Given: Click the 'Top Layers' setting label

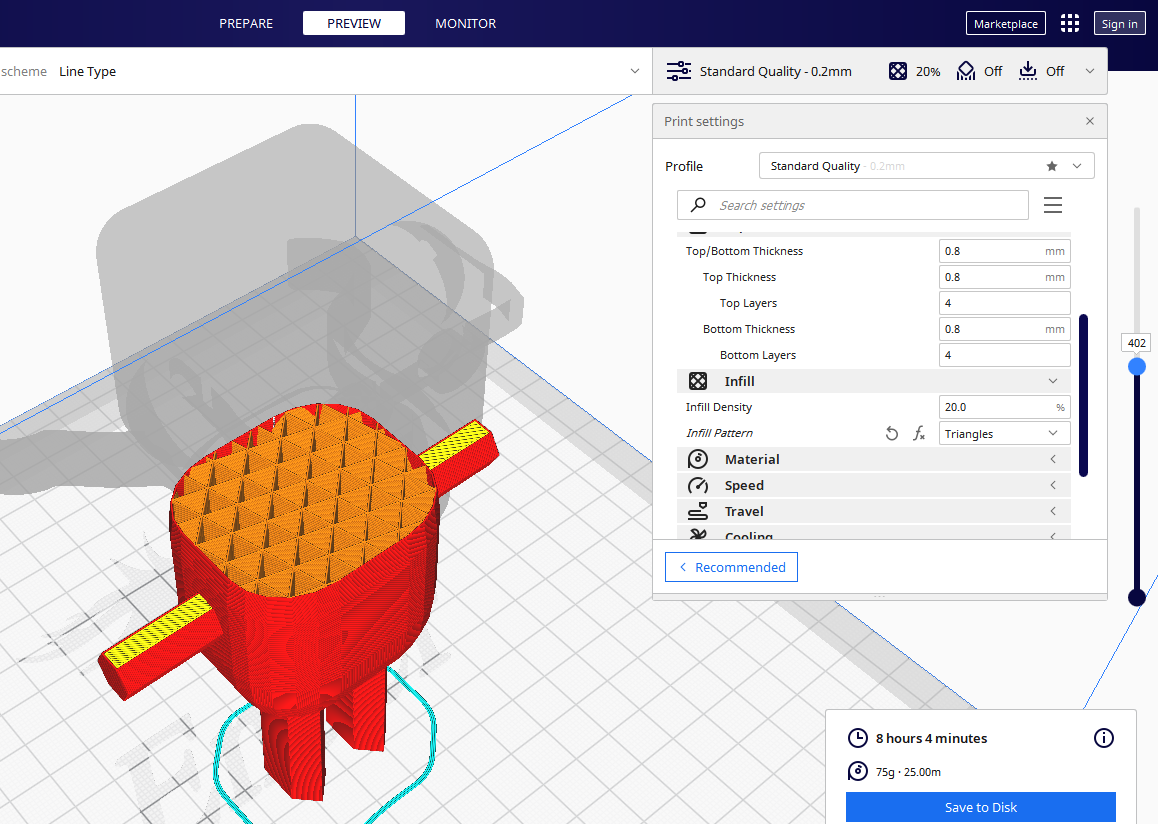Looking at the screenshot, I should [748, 303].
